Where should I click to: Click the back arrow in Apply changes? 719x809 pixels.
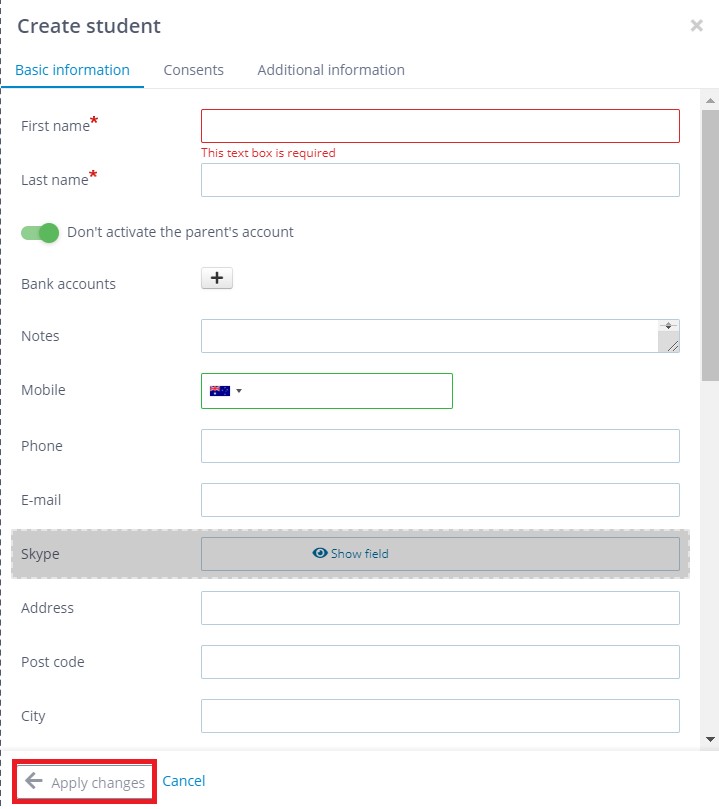pyautogui.click(x=34, y=781)
